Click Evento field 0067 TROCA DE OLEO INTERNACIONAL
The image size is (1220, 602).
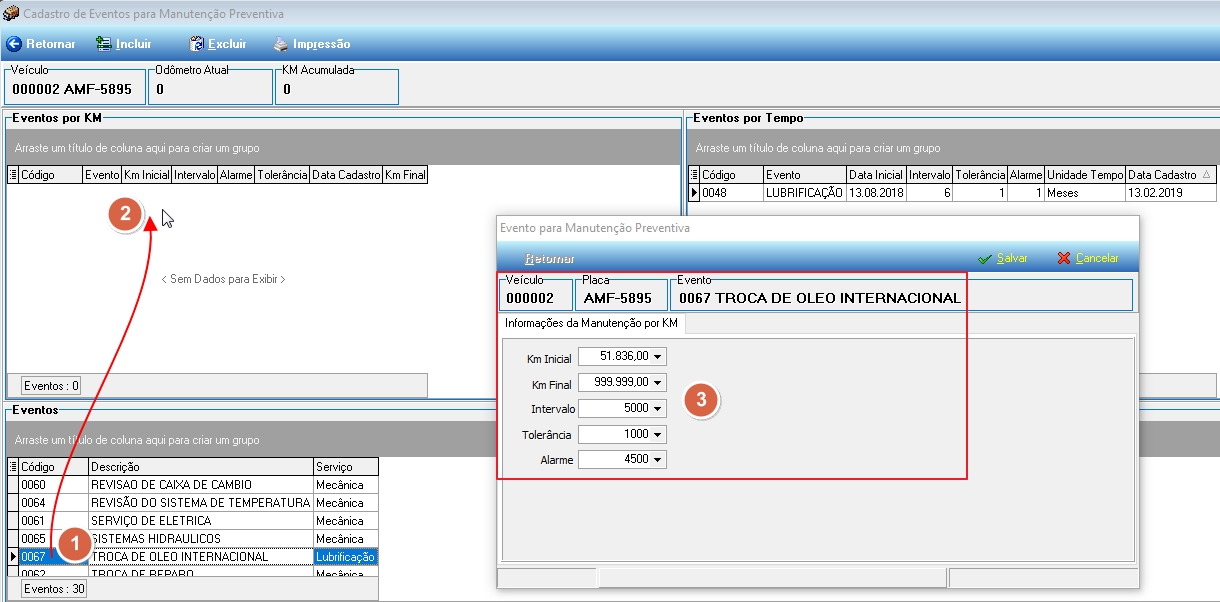point(901,297)
